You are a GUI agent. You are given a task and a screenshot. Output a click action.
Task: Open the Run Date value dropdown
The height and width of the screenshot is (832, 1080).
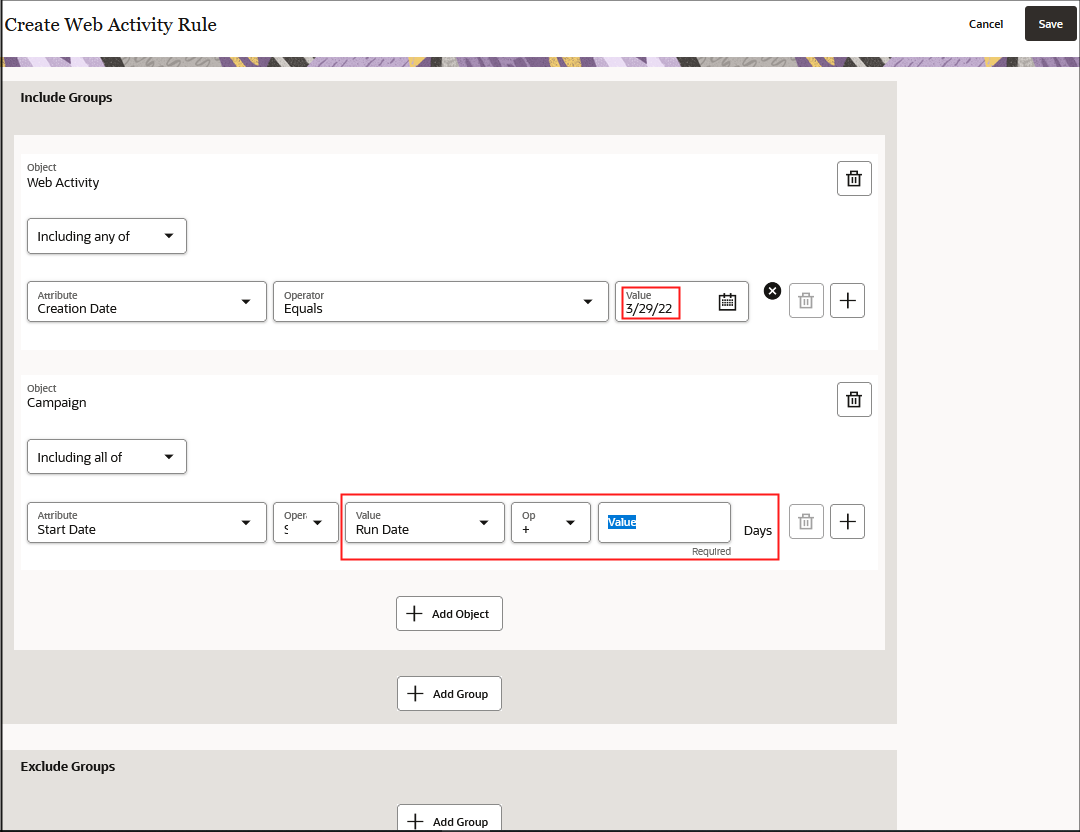425,523
